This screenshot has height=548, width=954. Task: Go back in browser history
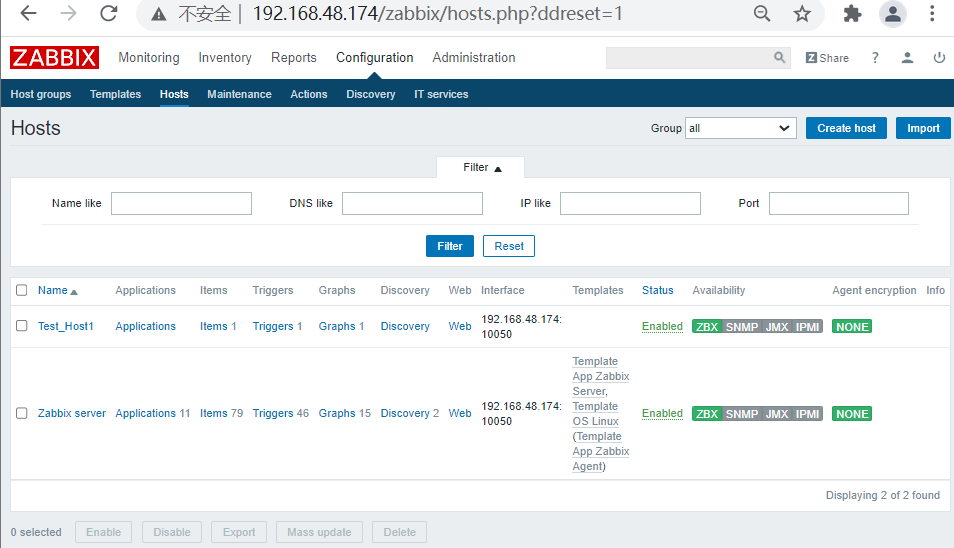pyautogui.click(x=29, y=13)
